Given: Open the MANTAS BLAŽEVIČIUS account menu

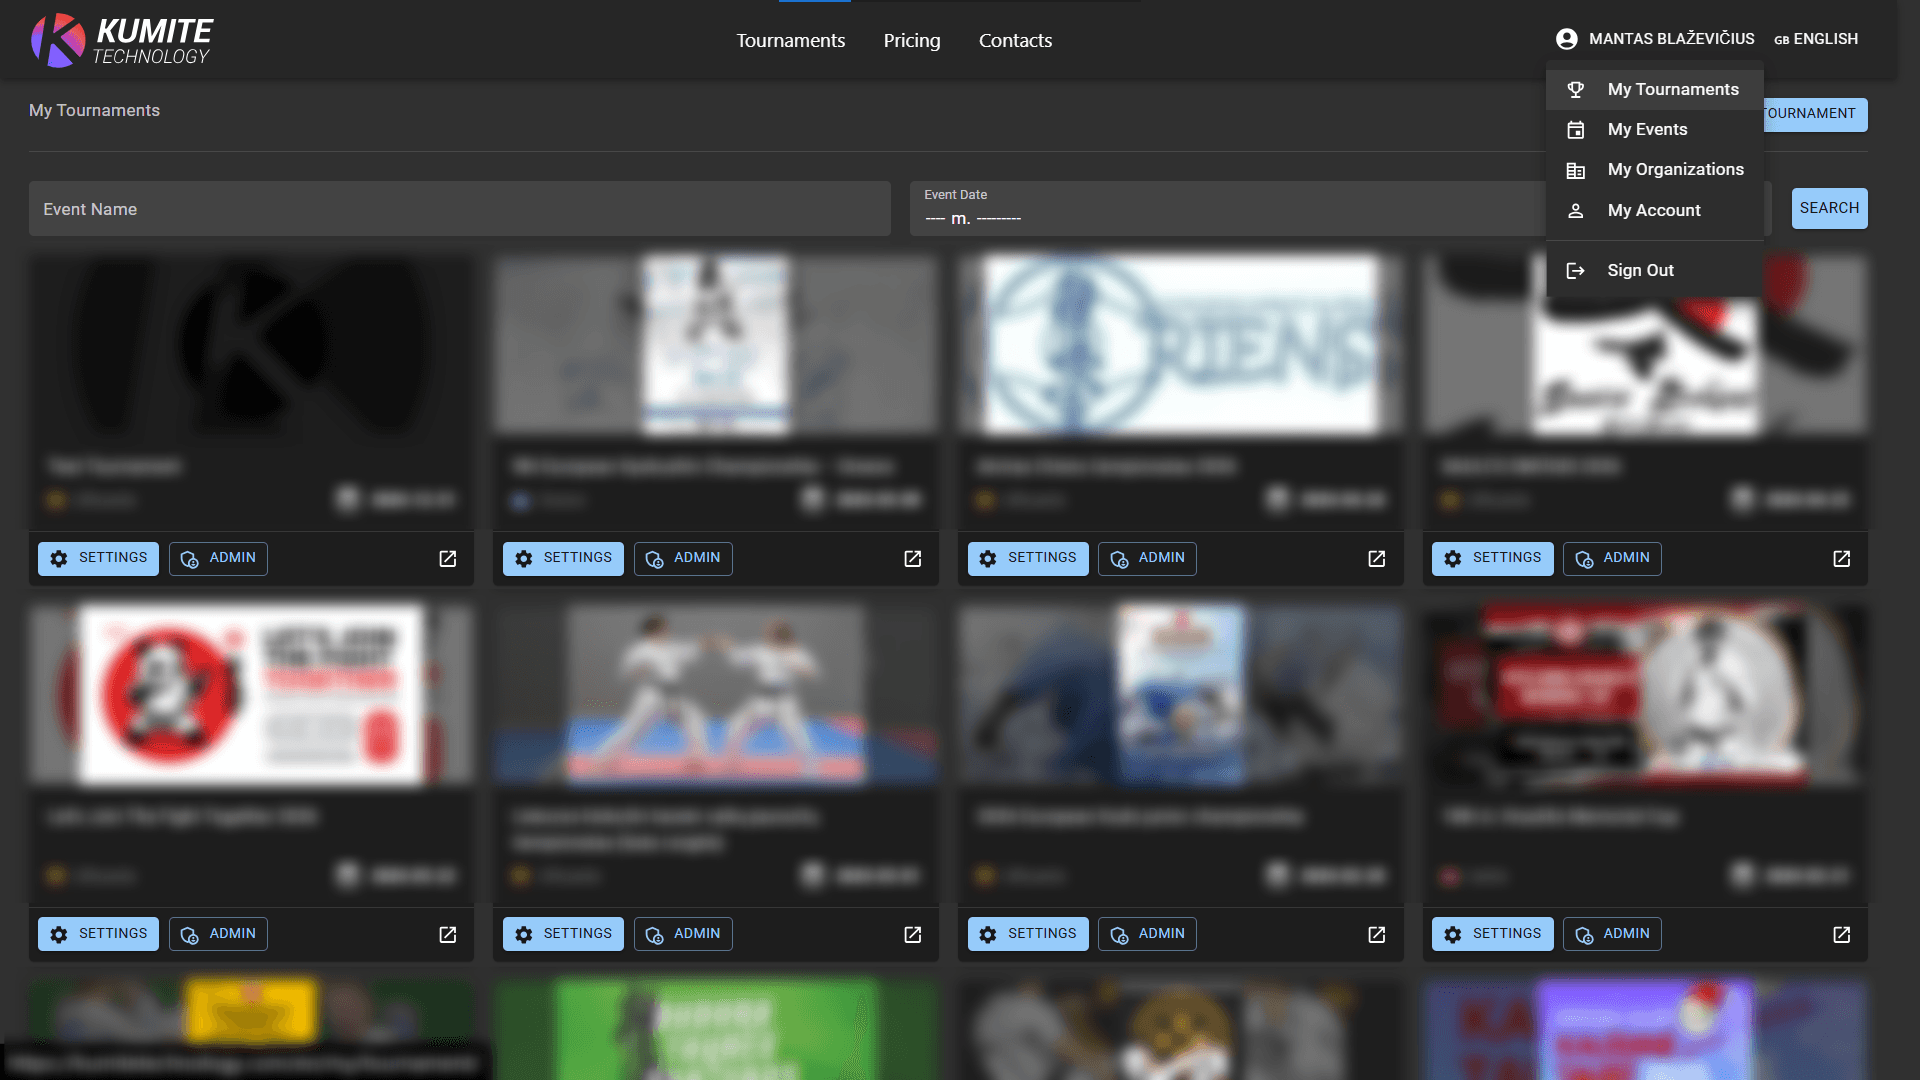Looking at the screenshot, I should point(1671,39).
